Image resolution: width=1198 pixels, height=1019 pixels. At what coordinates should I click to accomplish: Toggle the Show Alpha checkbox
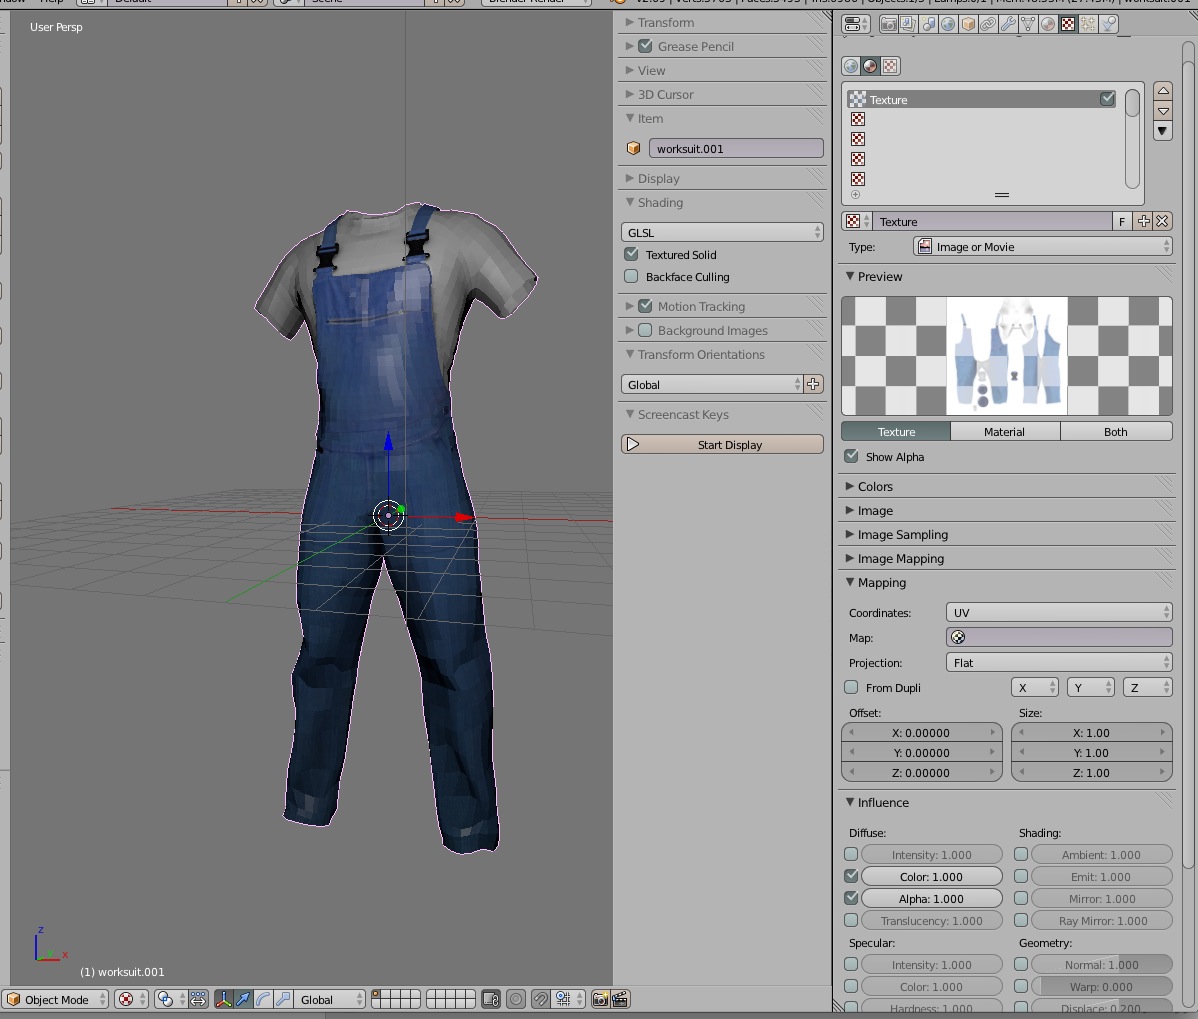pos(851,456)
